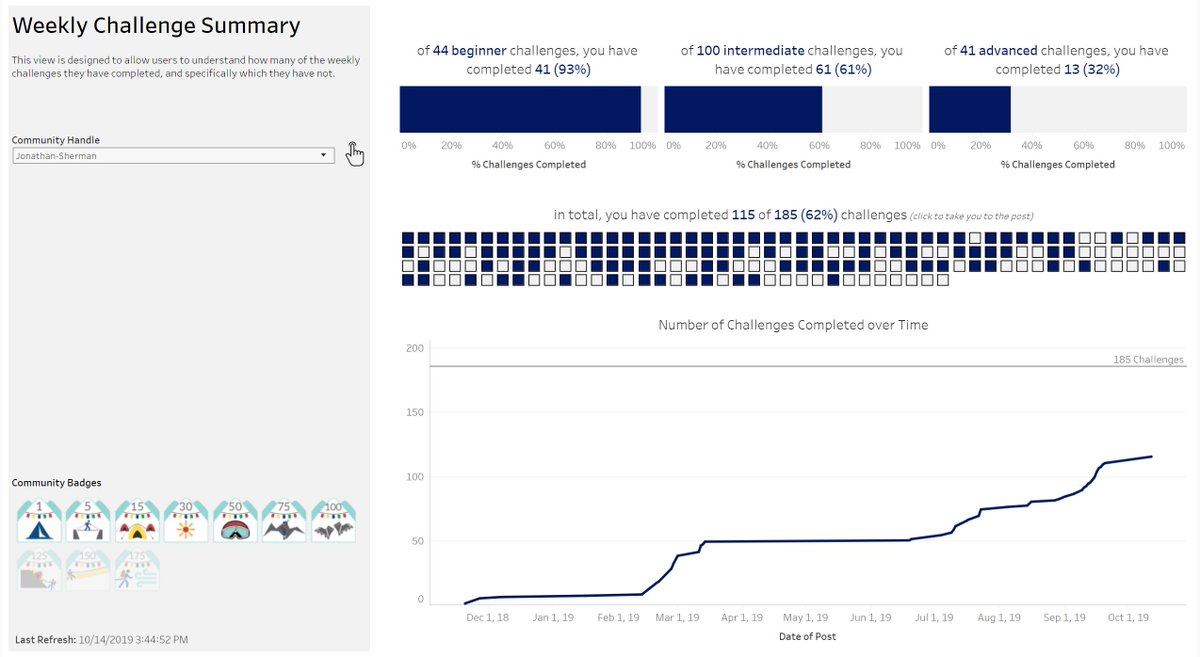Viewport: 1200px width, 657px height.
Task: Click the Oct 1, 19 axis label
Action: coord(1128,618)
